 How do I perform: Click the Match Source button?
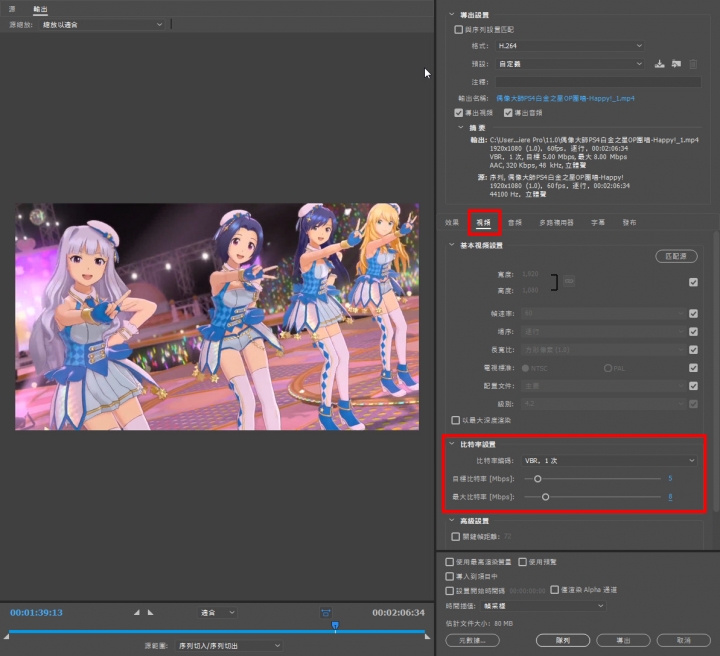[676, 256]
